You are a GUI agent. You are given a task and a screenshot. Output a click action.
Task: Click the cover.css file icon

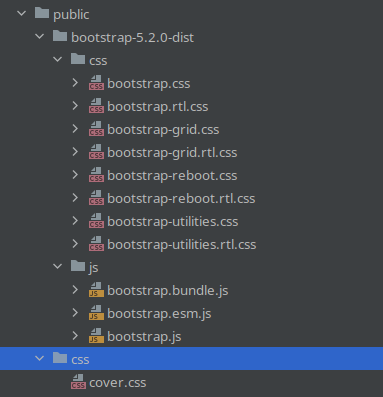(78, 382)
